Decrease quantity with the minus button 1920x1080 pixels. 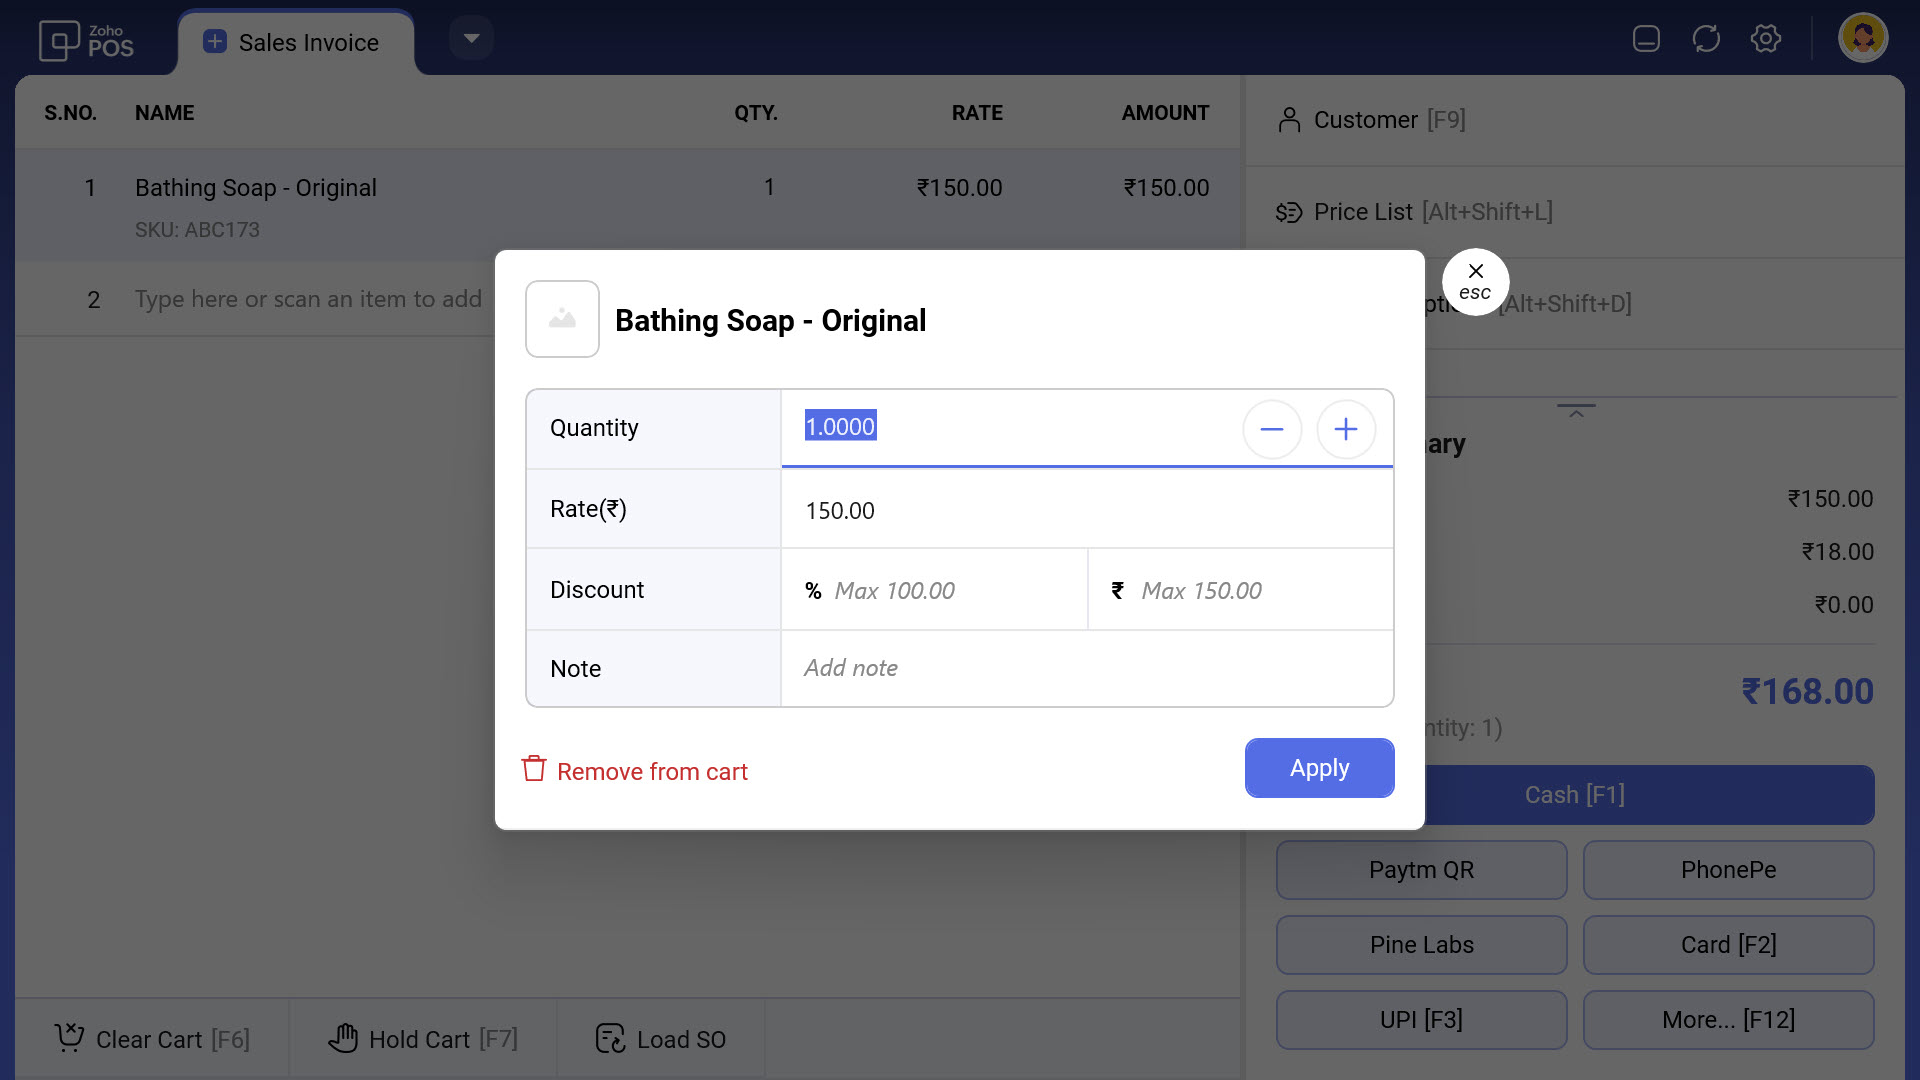point(1271,429)
